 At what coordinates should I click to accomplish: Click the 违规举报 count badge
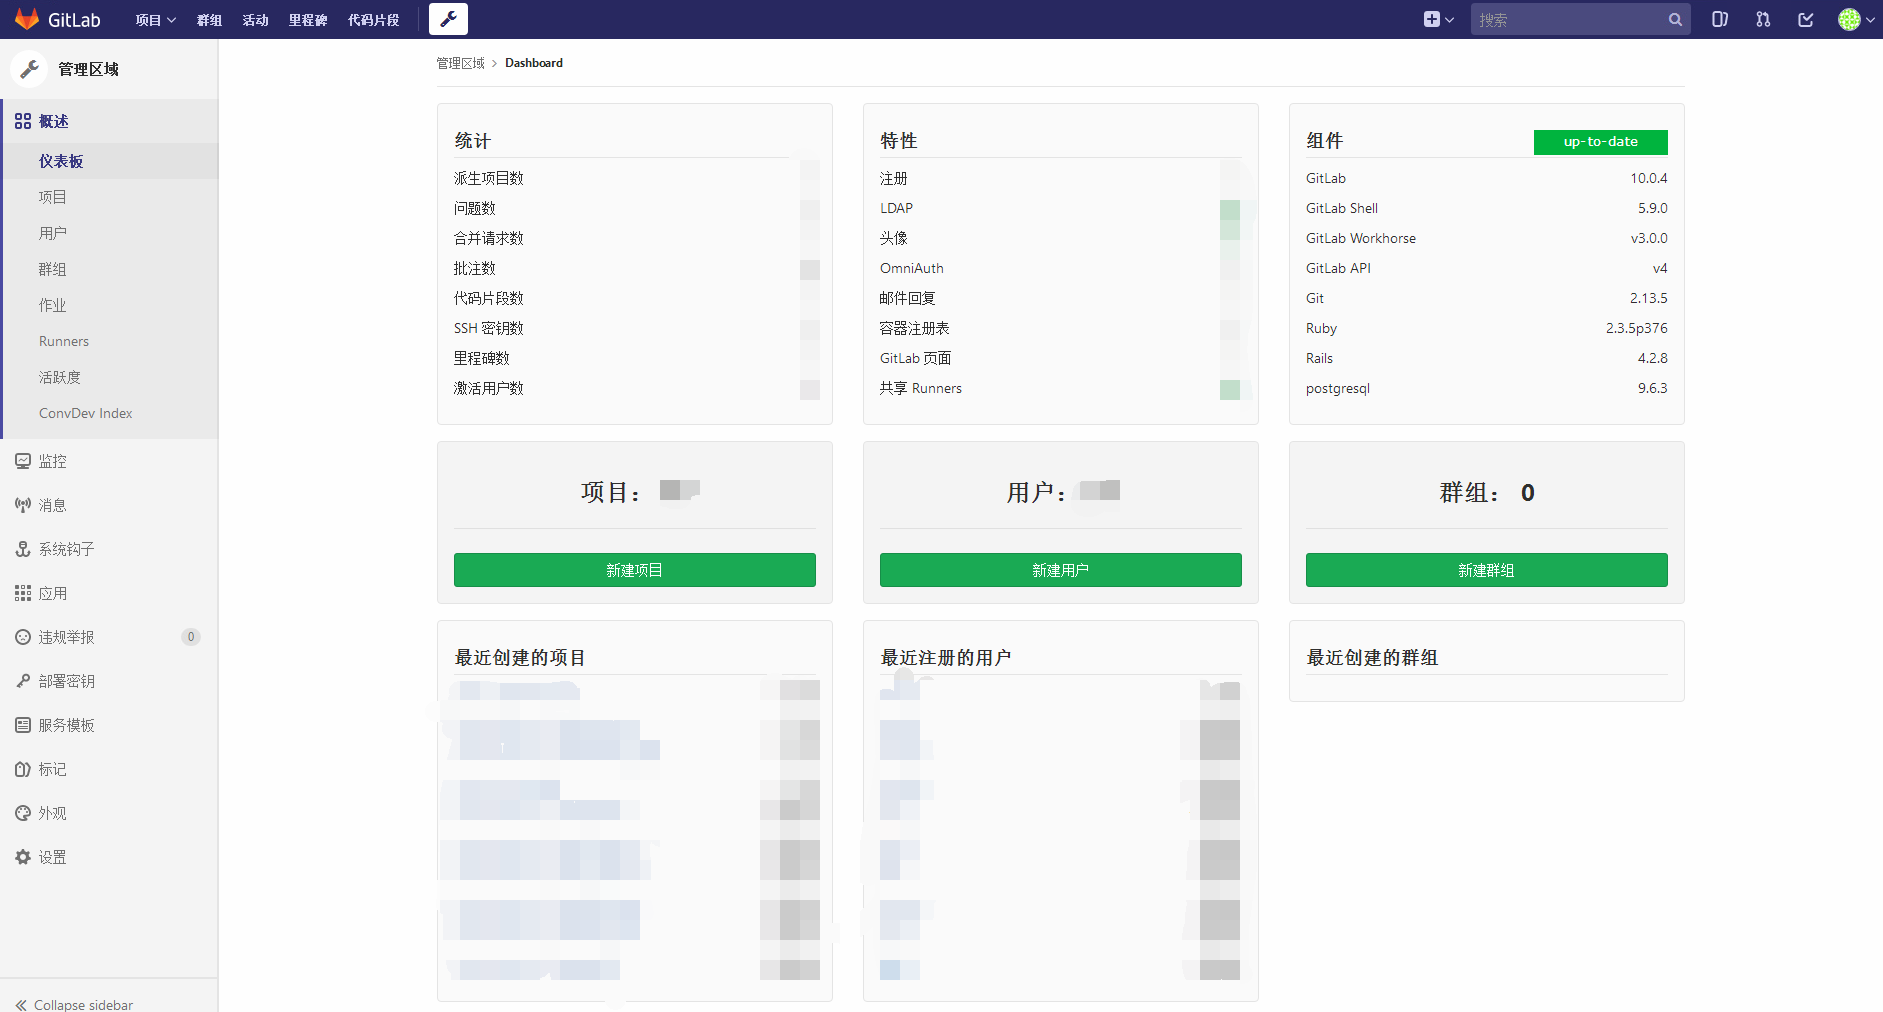(191, 637)
